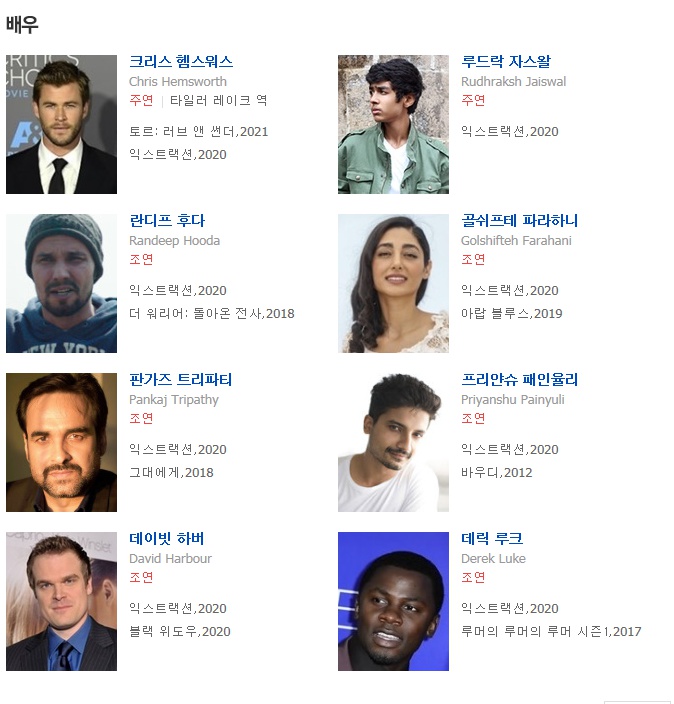Click the 크리스 헴스워스 name link
The width and height of the screenshot is (674, 704).
point(181,62)
